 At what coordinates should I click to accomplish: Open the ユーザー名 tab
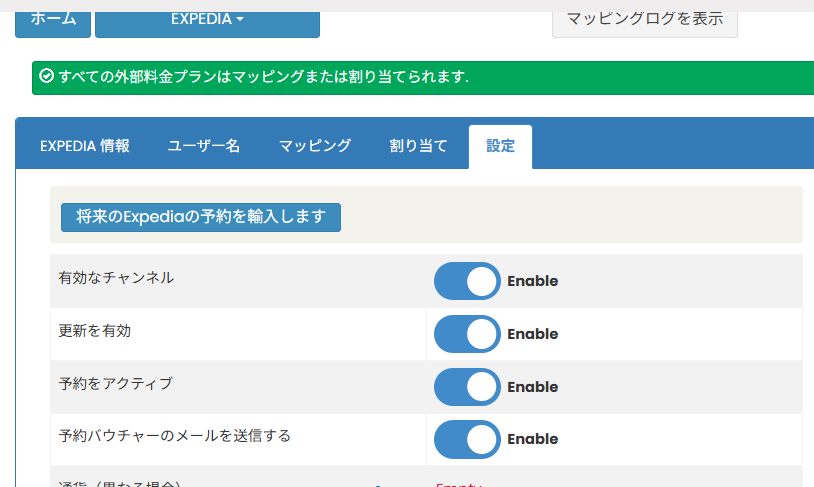(x=204, y=146)
